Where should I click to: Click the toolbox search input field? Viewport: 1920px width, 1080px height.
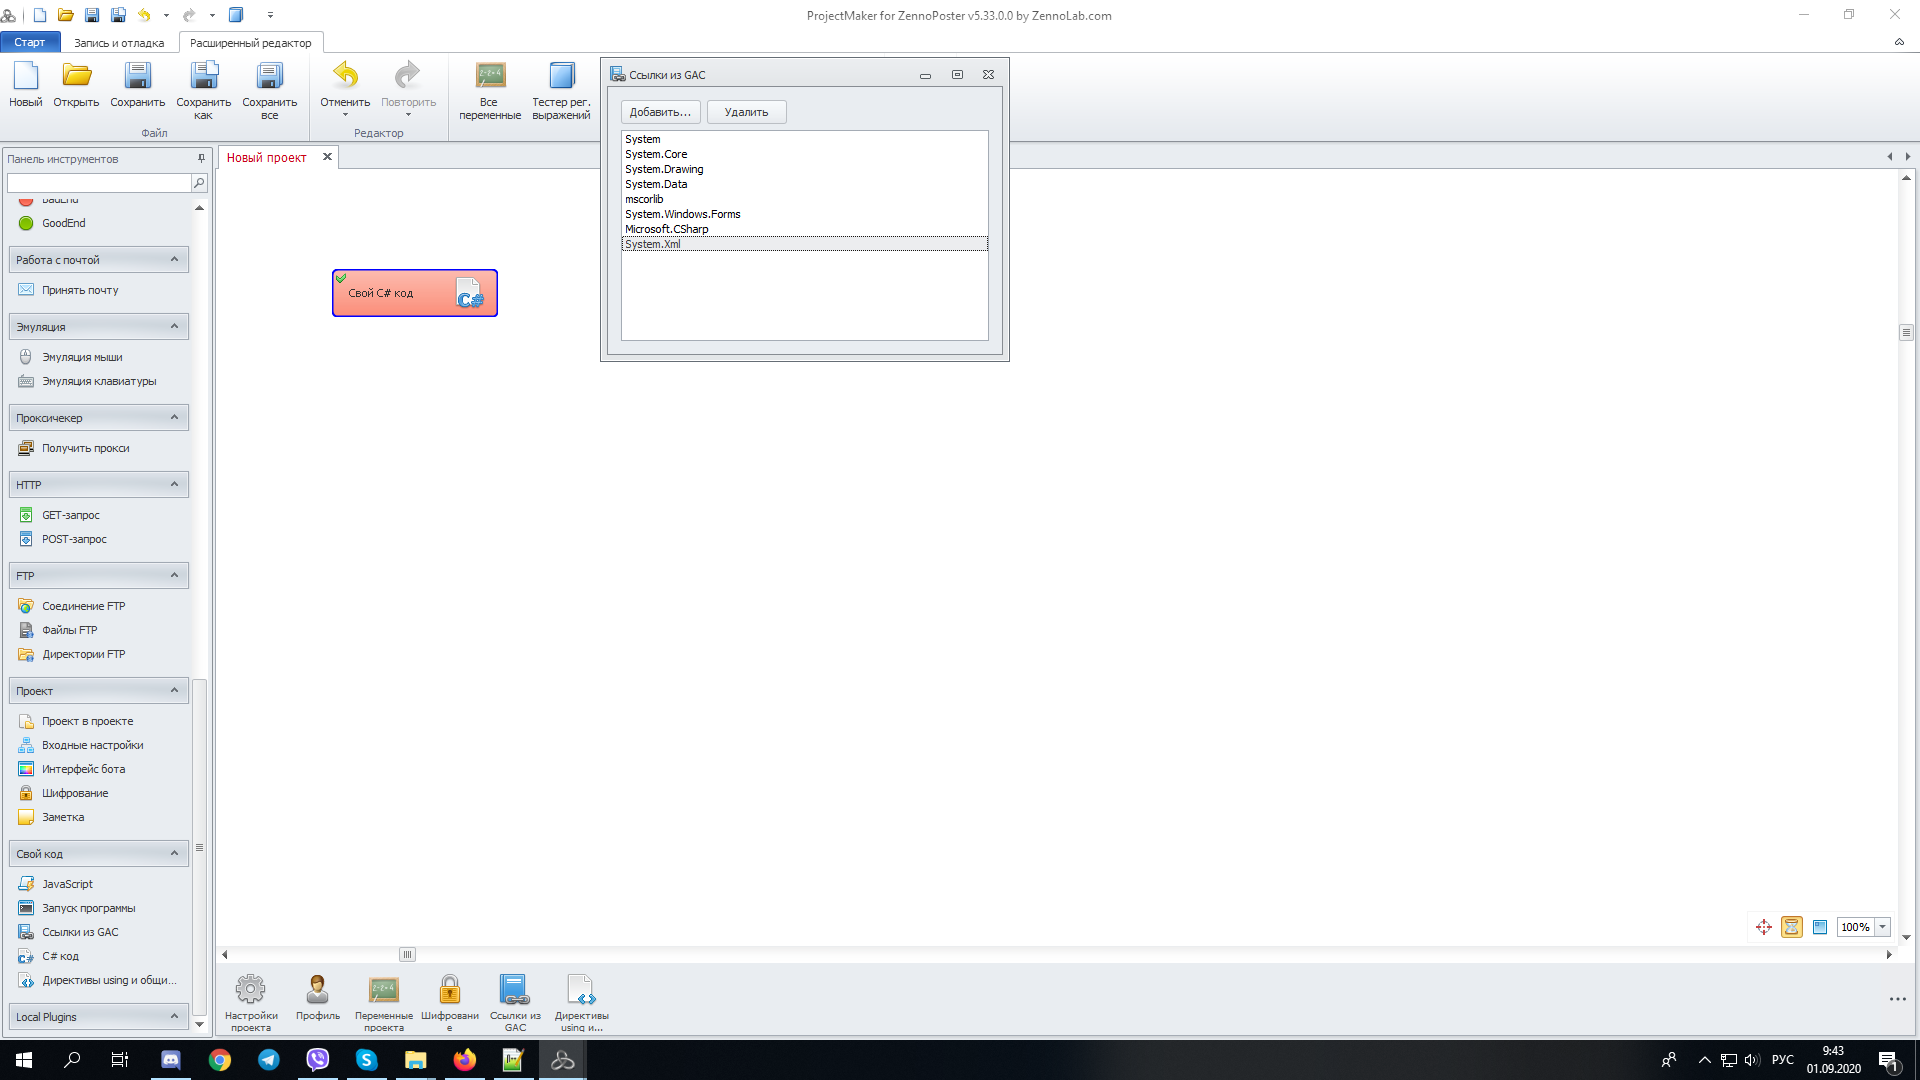tap(98, 183)
